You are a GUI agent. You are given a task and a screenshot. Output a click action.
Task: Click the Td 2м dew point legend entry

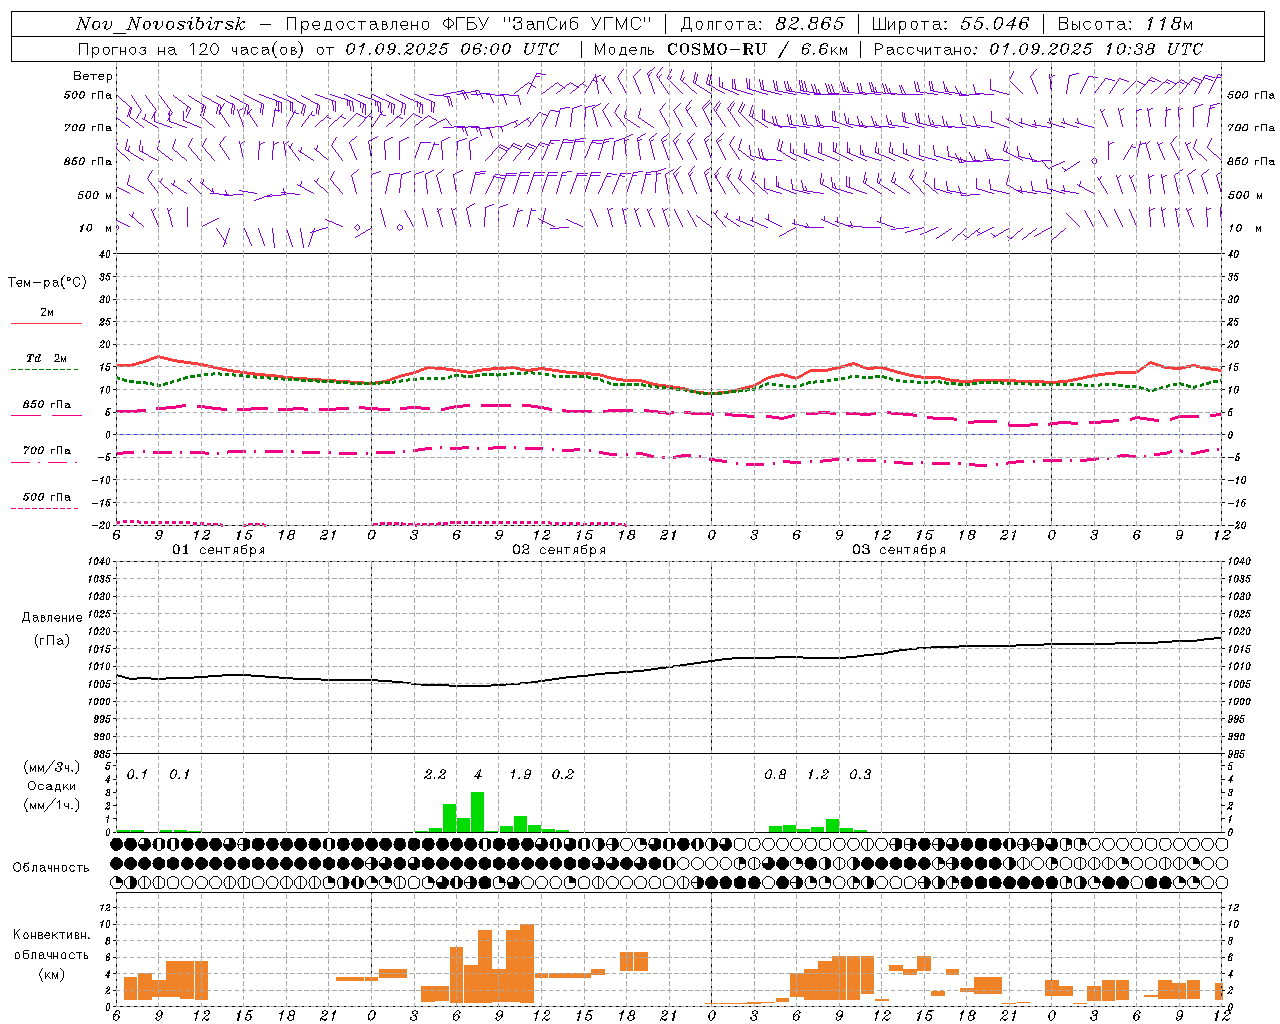tap(47, 358)
